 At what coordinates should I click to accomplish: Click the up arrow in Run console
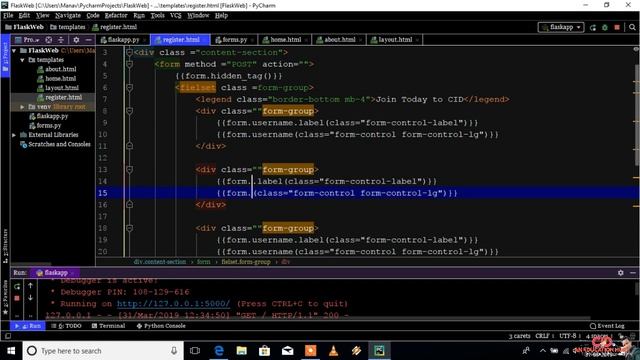[31, 286]
